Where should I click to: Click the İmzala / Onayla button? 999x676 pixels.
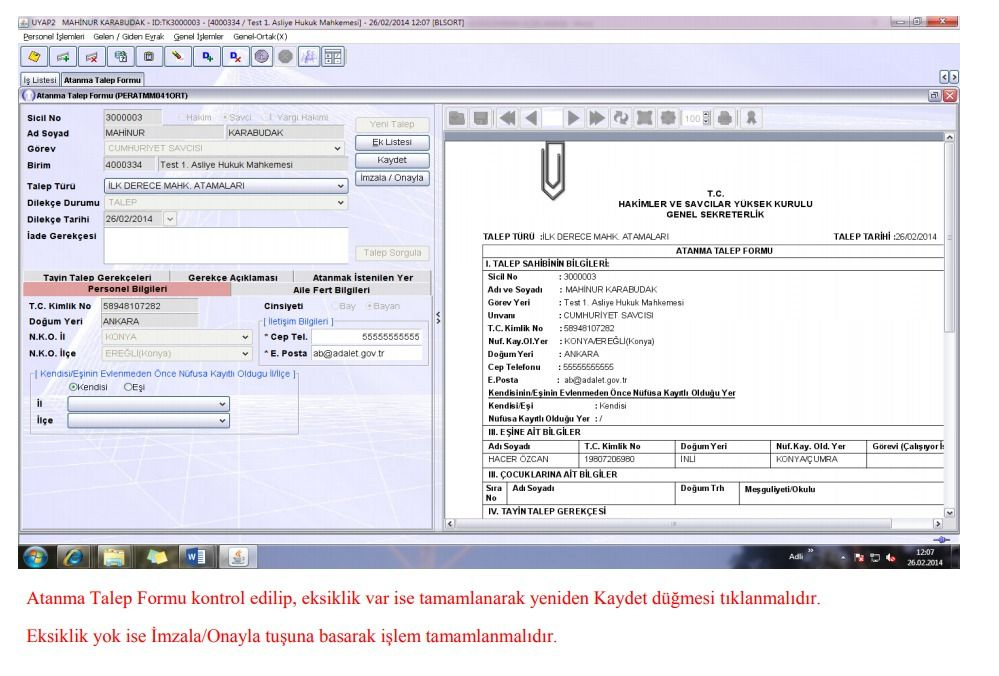(392, 178)
